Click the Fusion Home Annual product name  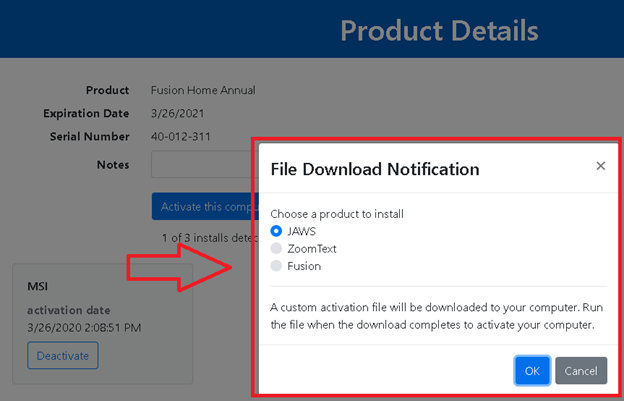pos(203,90)
